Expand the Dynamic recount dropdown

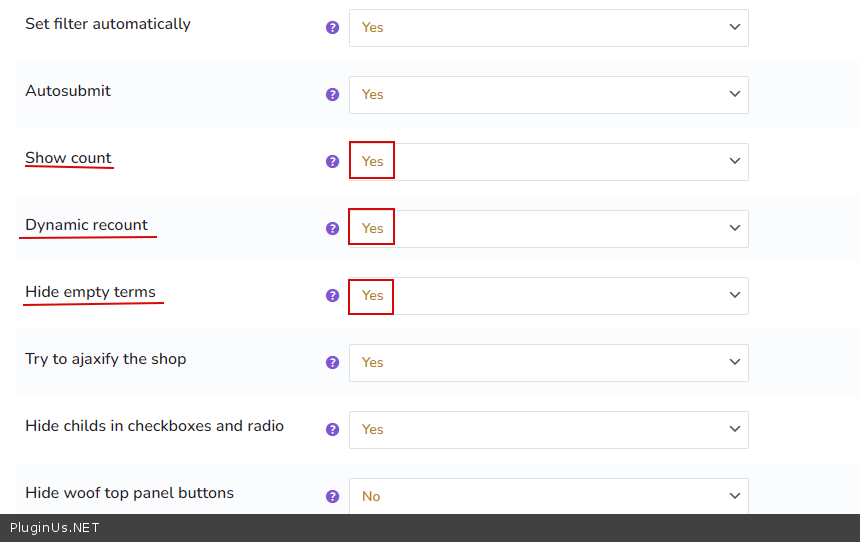pos(548,229)
